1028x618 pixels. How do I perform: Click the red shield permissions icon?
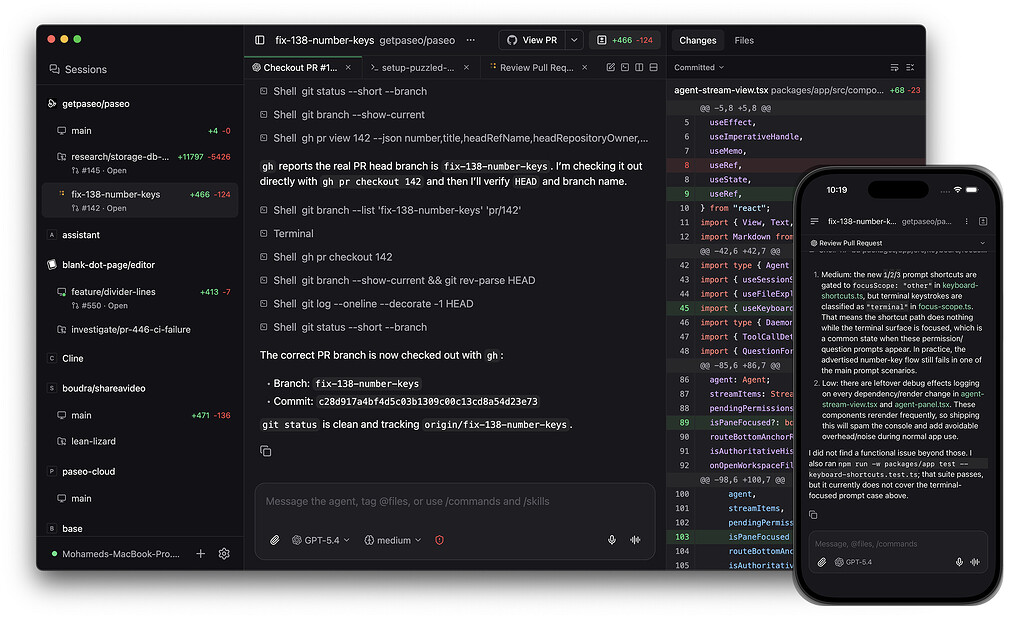tap(439, 540)
